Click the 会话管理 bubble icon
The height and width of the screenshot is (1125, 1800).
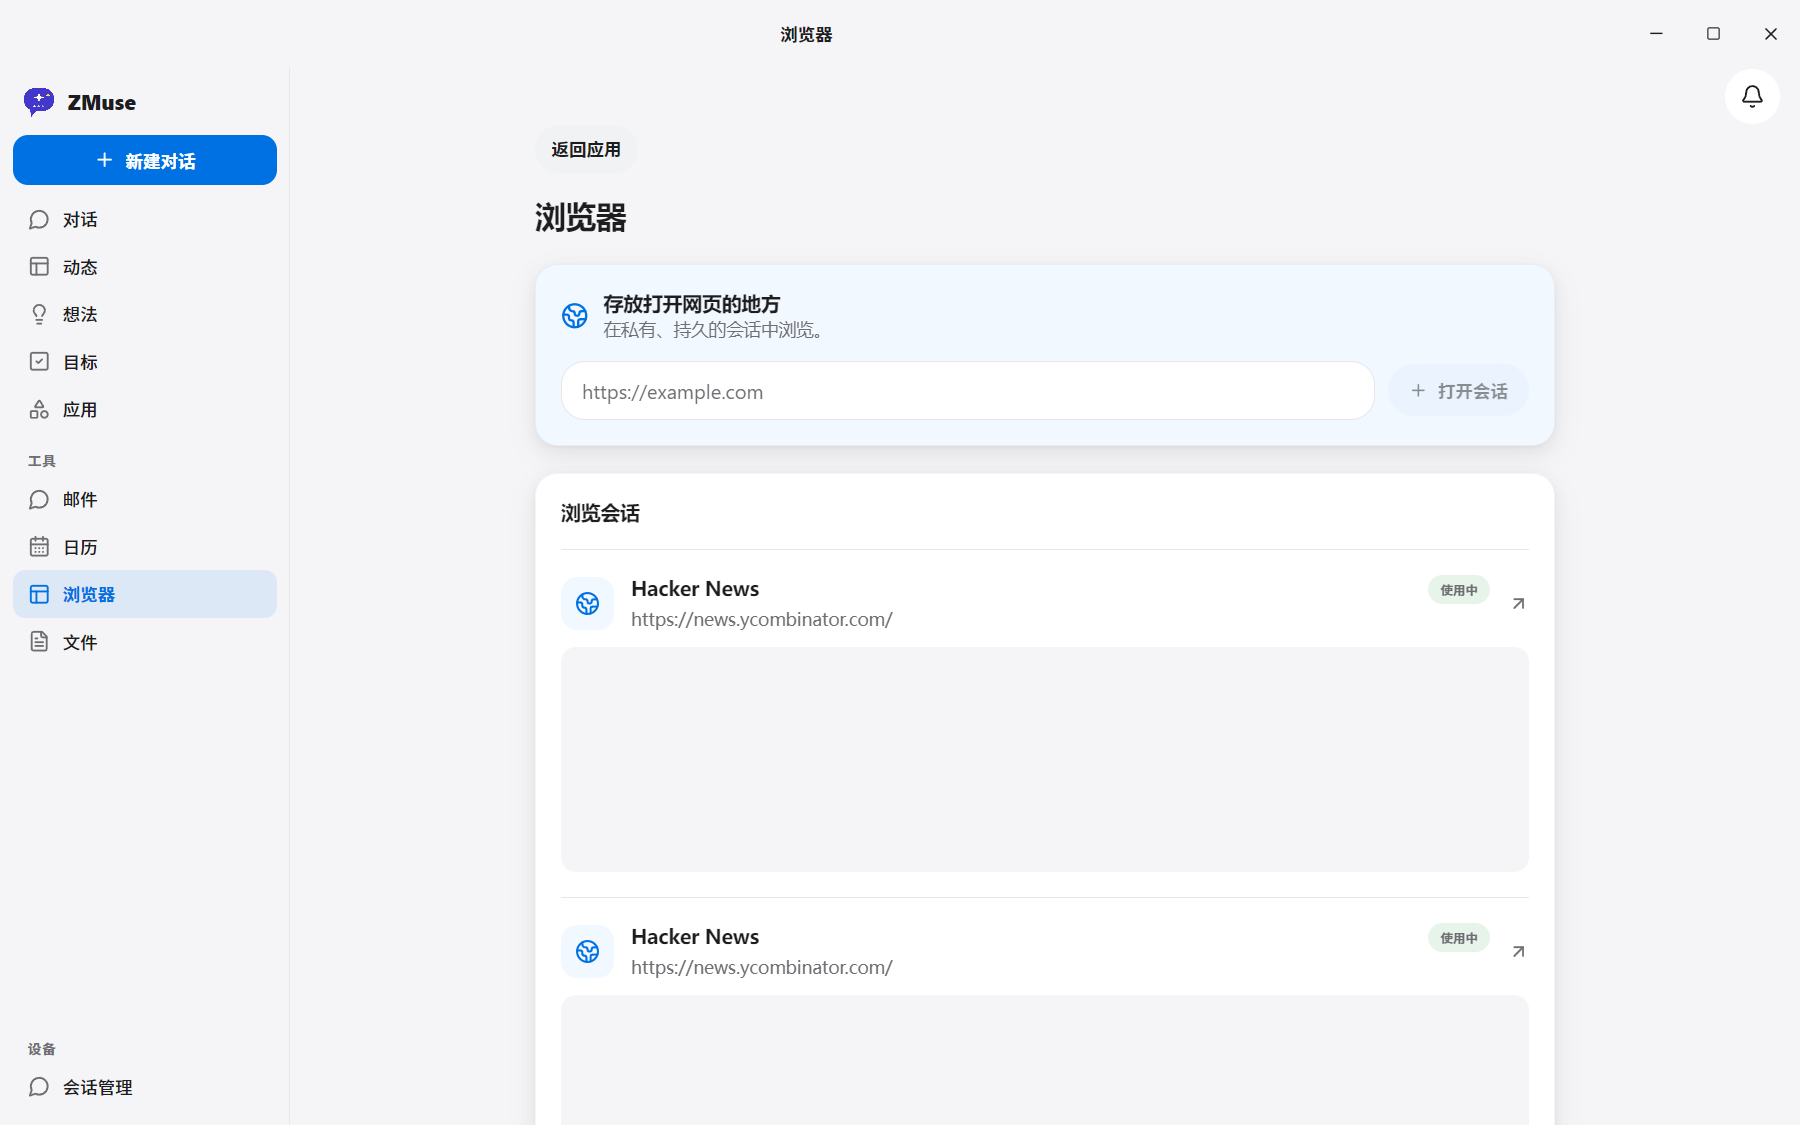click(39, 1087)
